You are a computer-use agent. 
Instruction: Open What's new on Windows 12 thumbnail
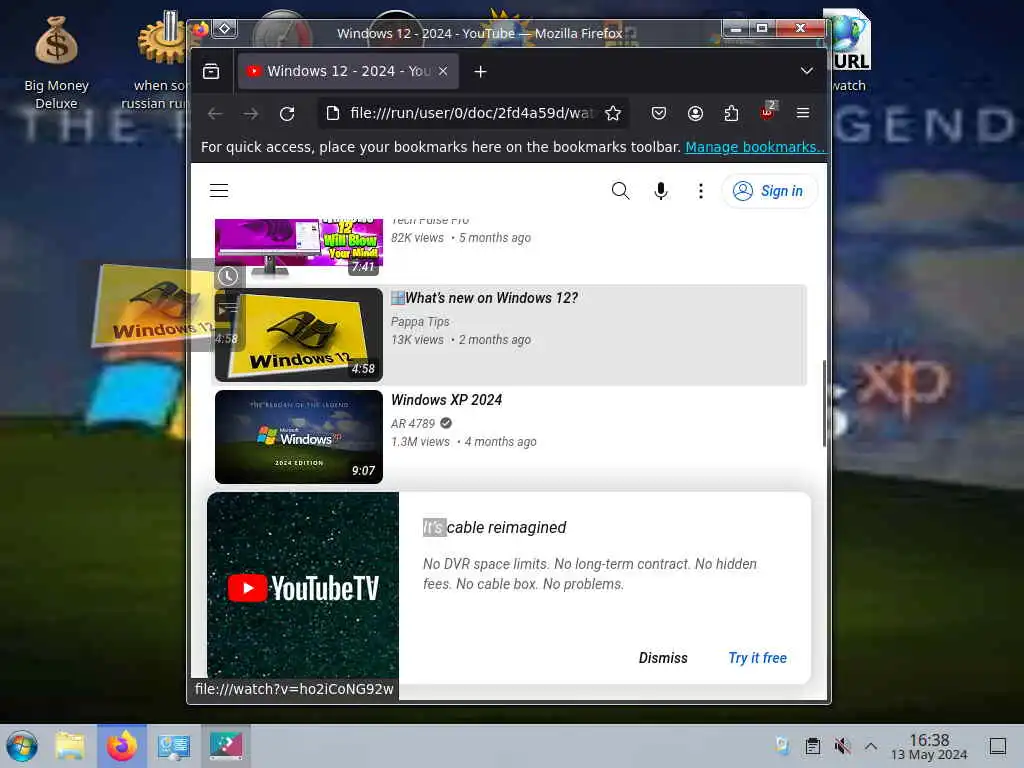tap(298, 335)
